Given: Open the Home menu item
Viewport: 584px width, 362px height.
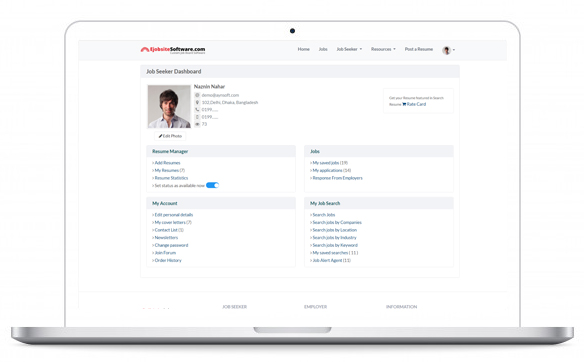Looking at the screenshot, I should coord(304,49).
